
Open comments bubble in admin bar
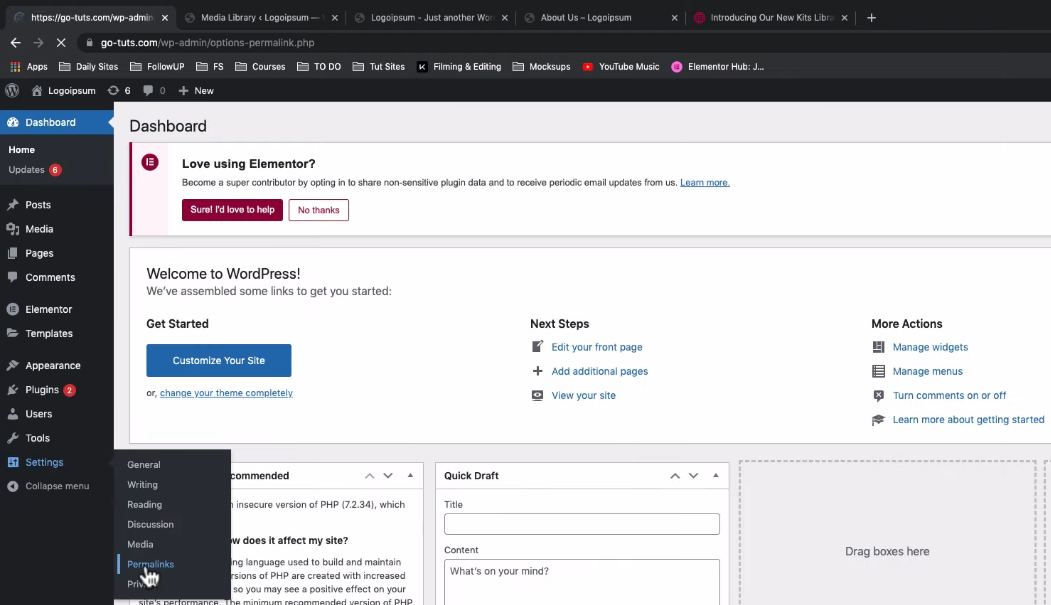(x=148, y=90)
